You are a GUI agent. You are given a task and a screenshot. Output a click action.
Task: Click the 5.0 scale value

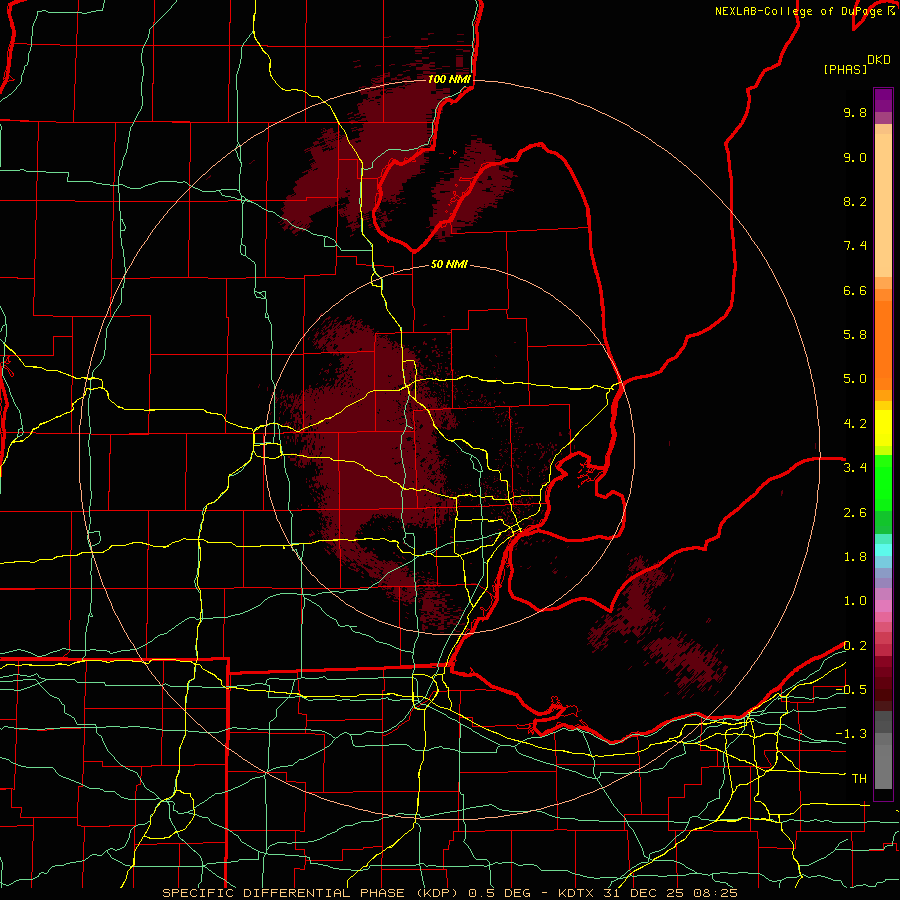855,379
